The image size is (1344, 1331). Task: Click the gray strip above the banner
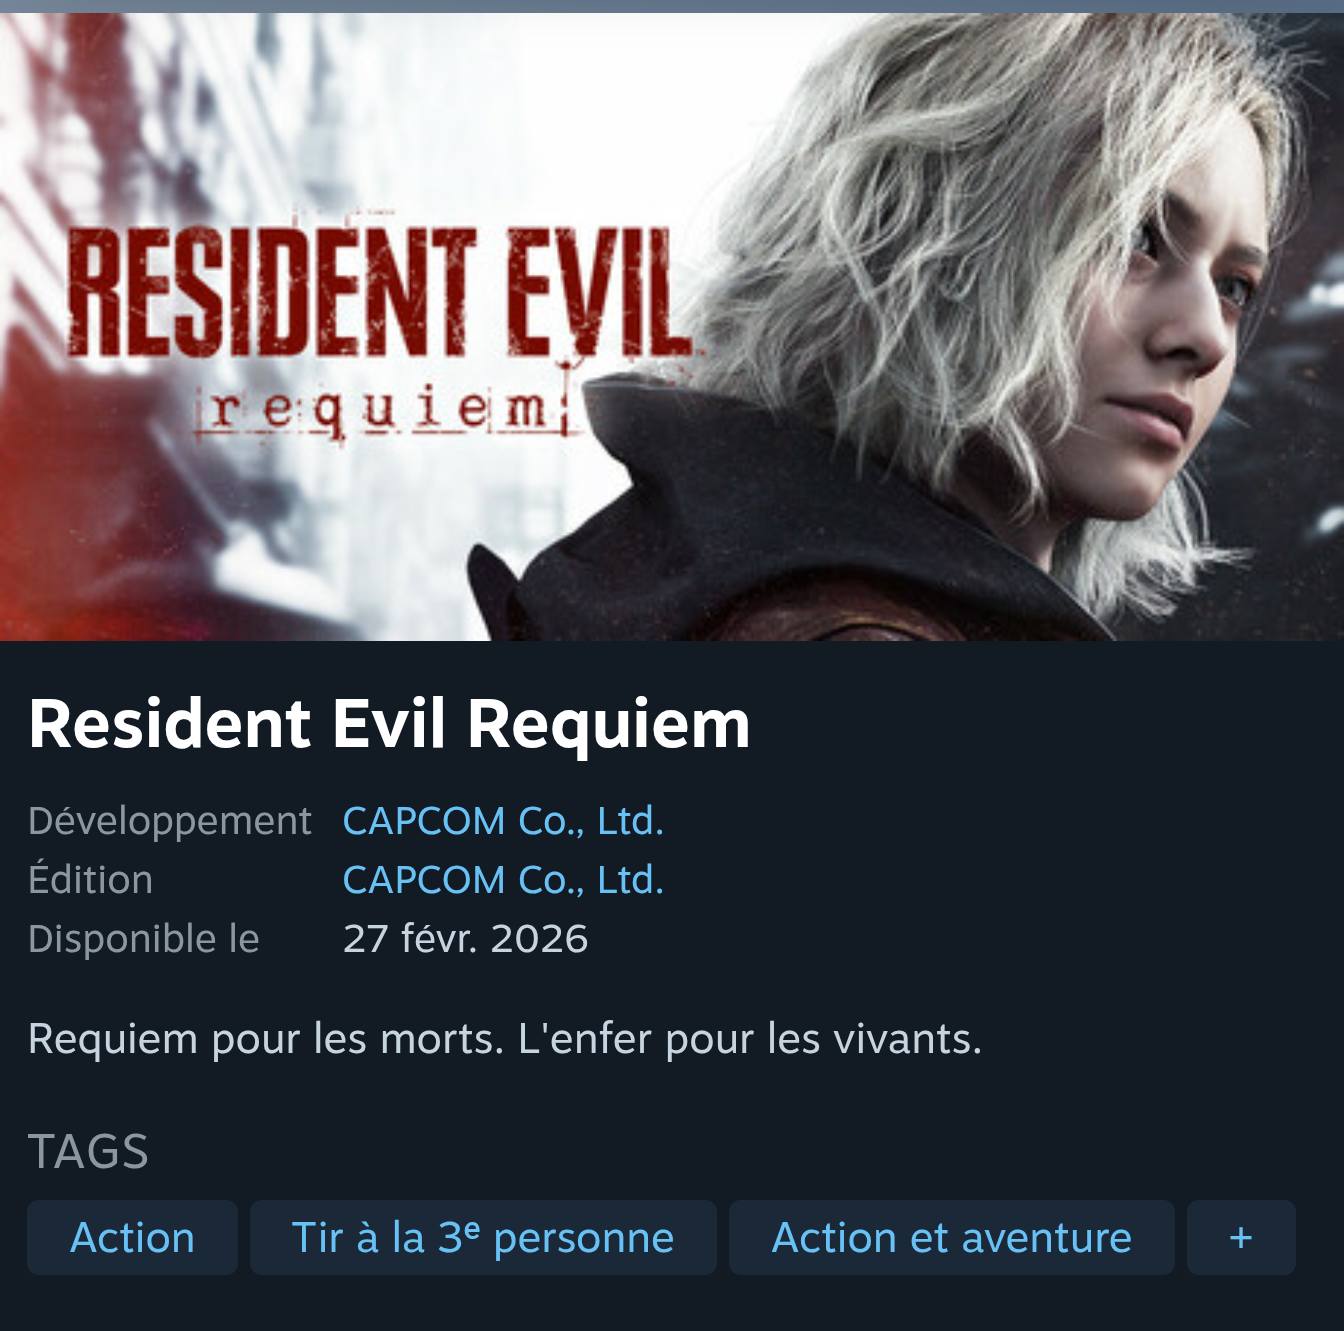[x=672, y=6]
